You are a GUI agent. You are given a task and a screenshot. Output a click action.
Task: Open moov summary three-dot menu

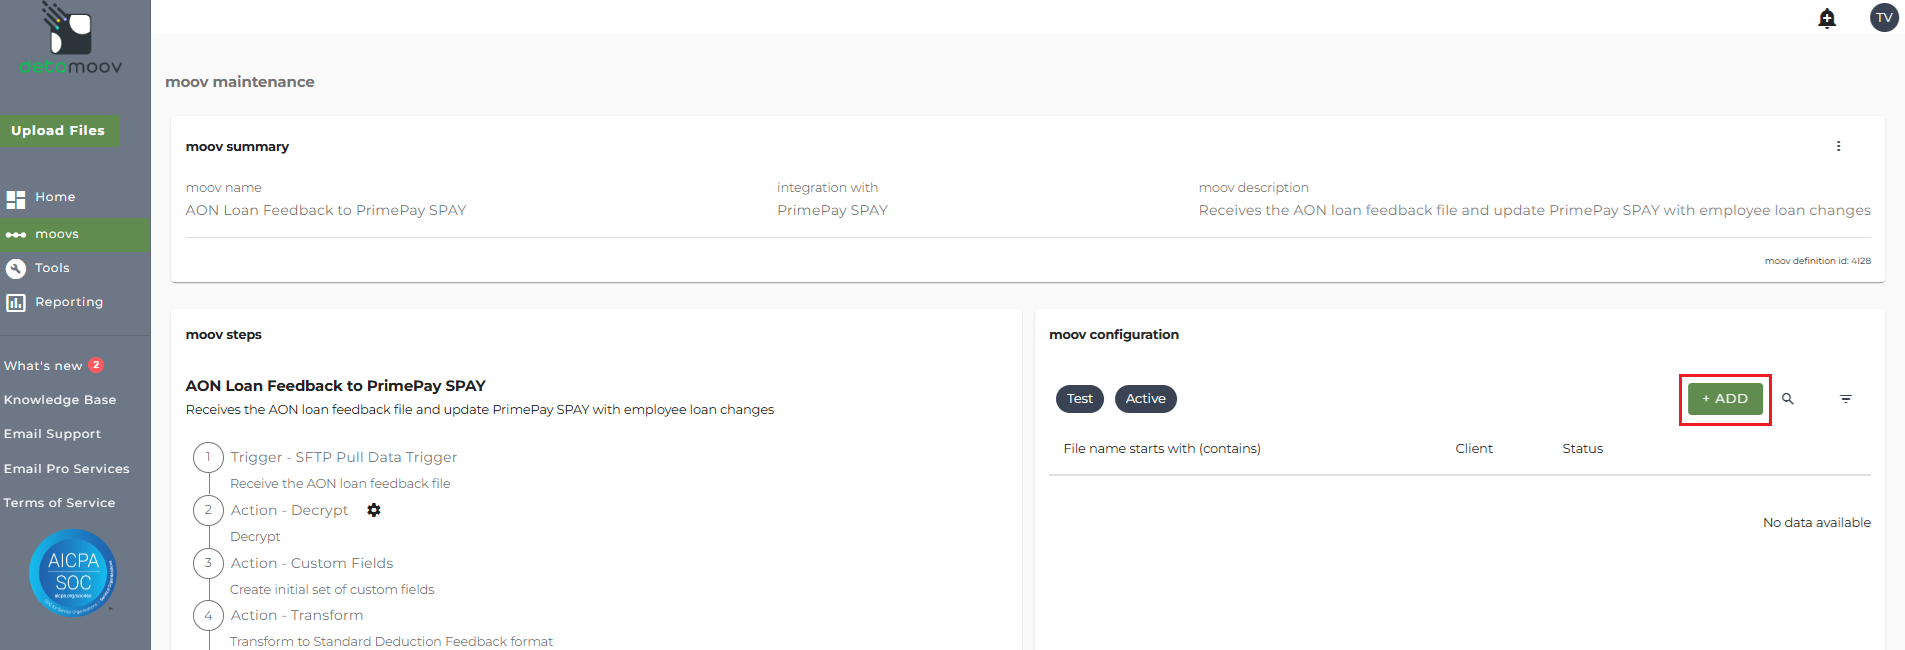pyautogui.click(x=1838, y=146)
